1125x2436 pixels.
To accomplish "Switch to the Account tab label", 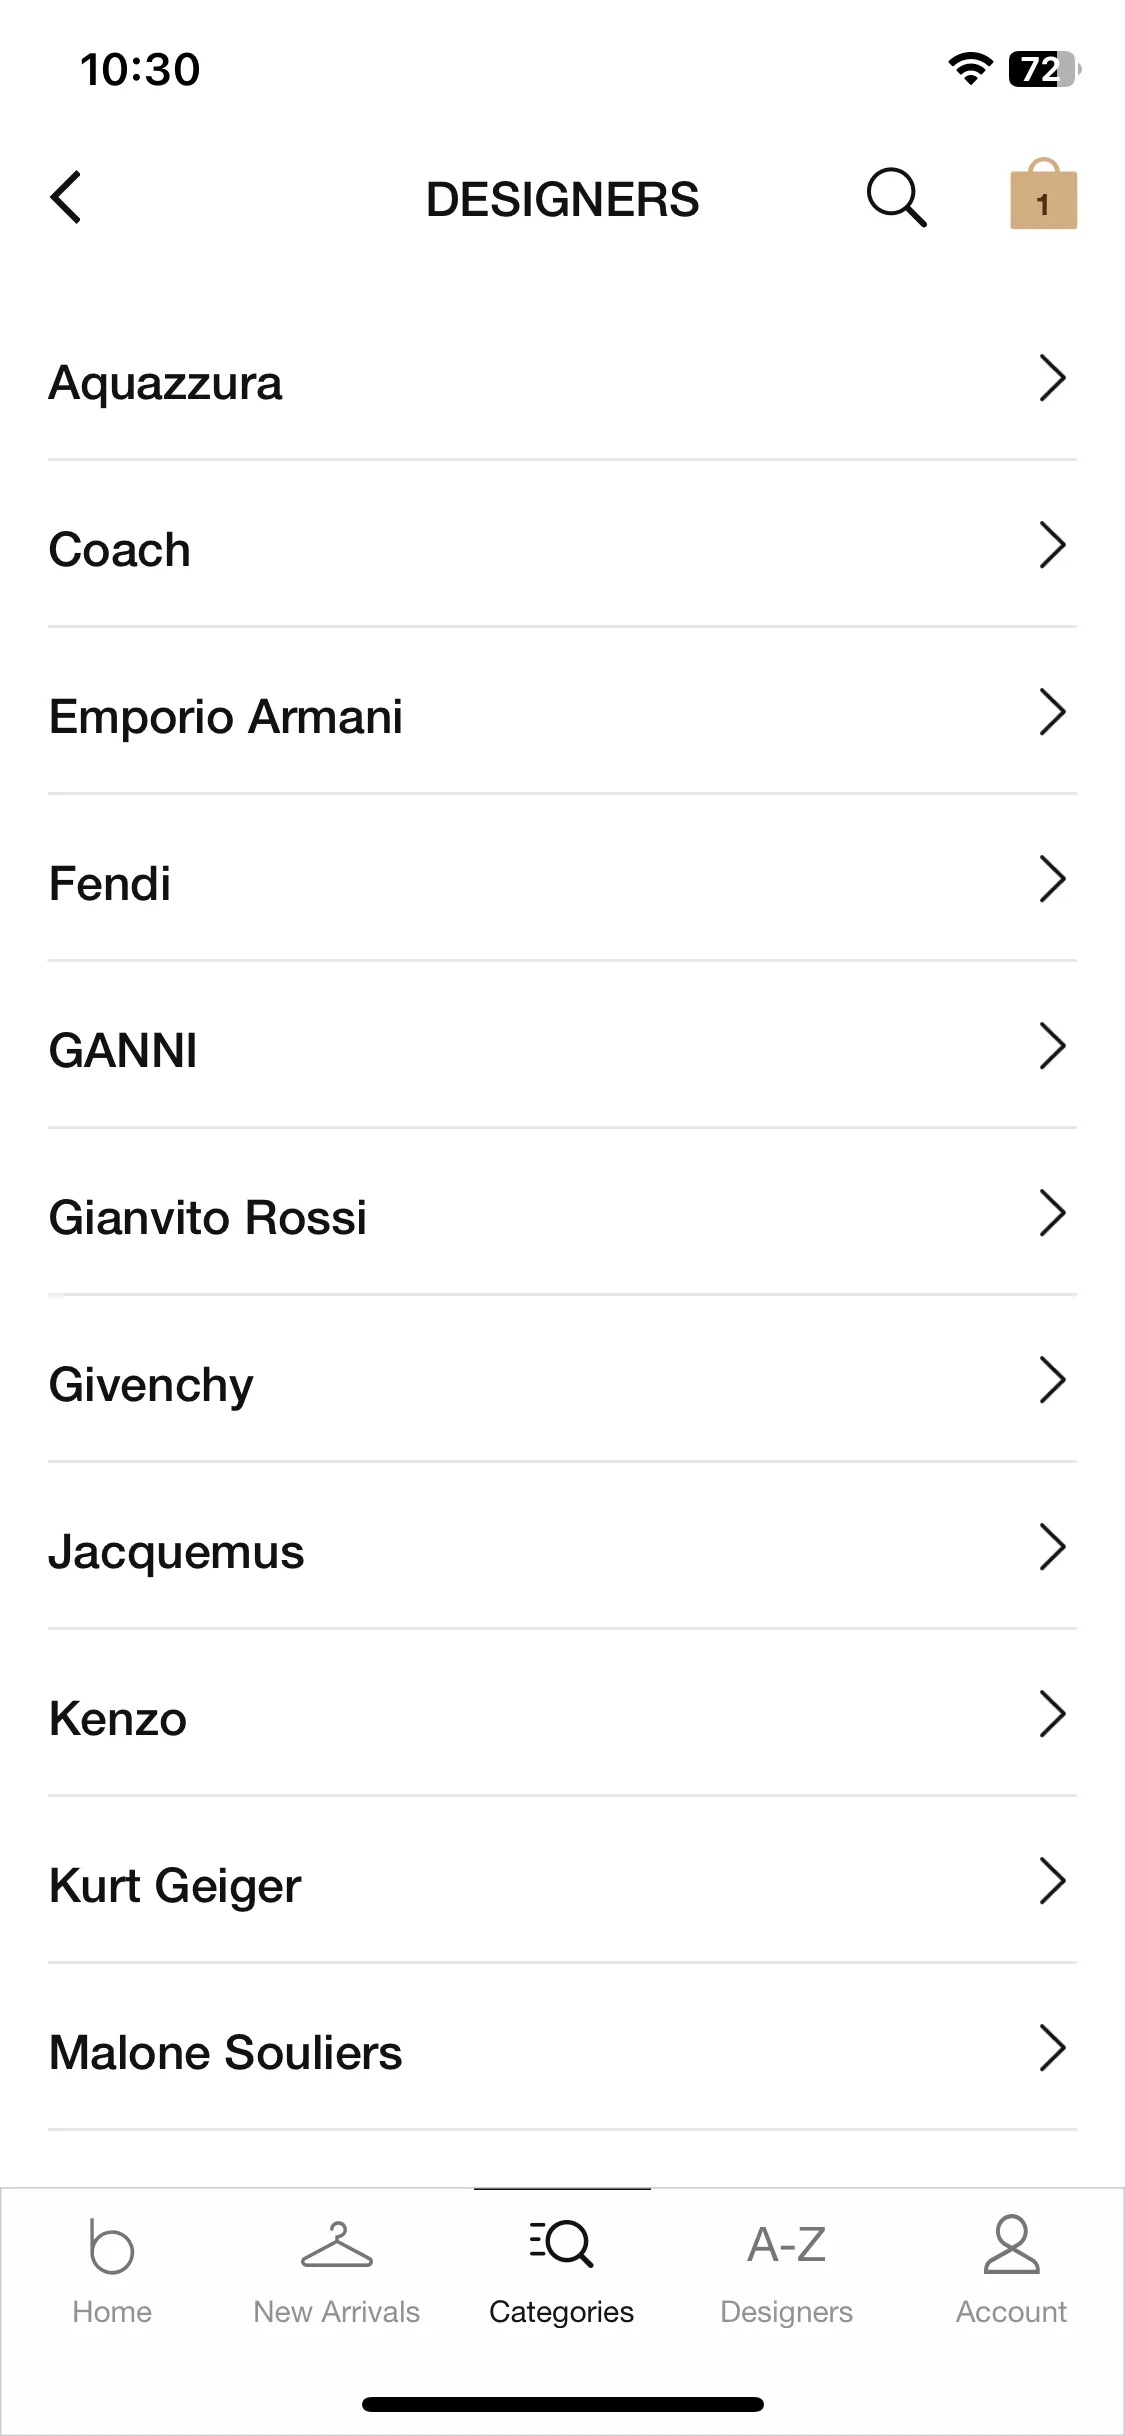I will 1012,2312.
